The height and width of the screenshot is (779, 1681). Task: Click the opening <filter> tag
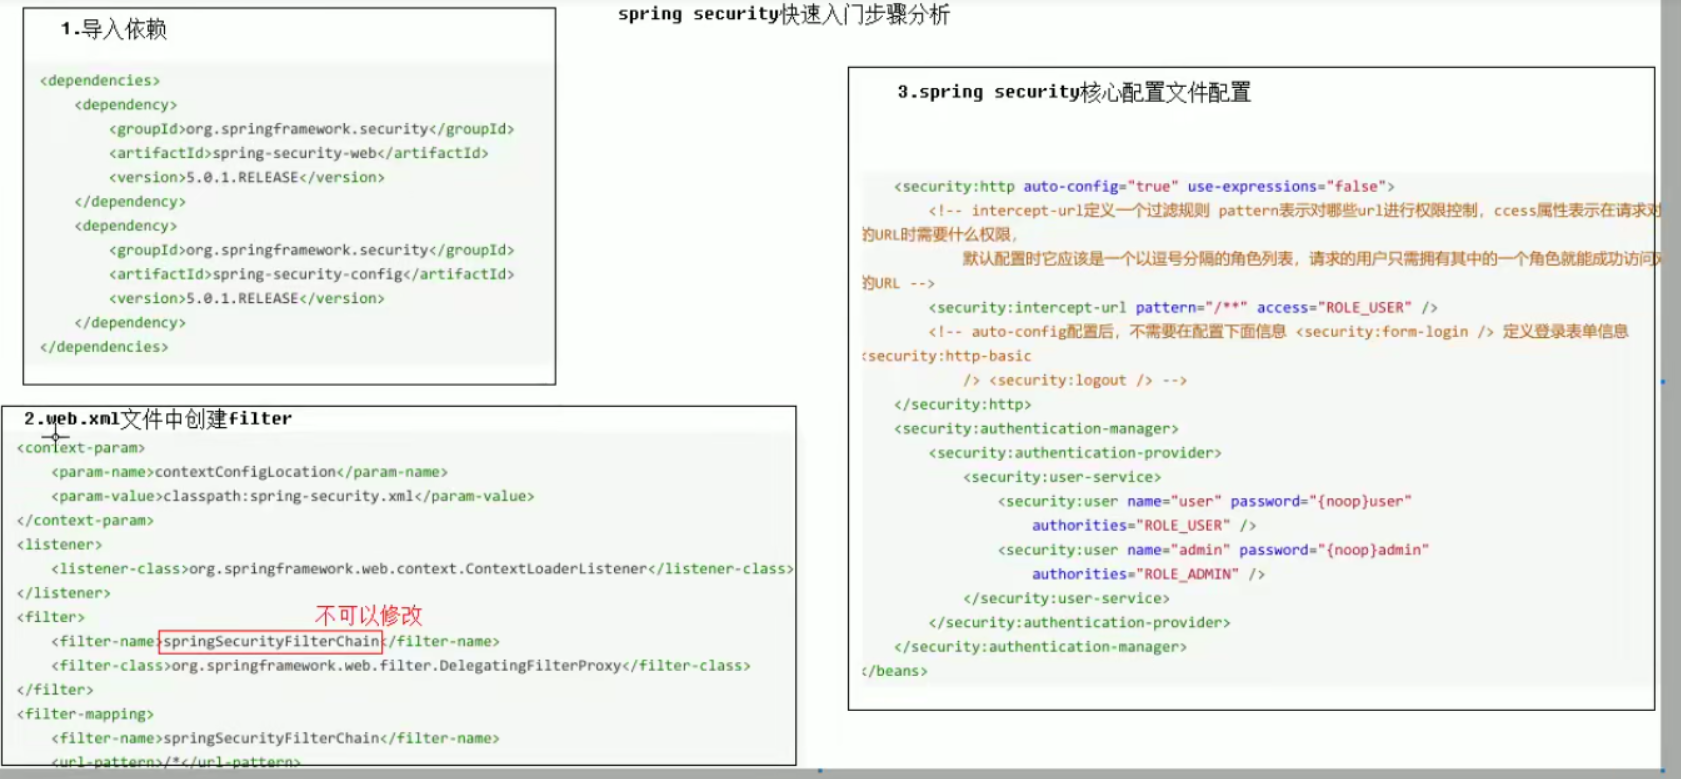(51, 617)
